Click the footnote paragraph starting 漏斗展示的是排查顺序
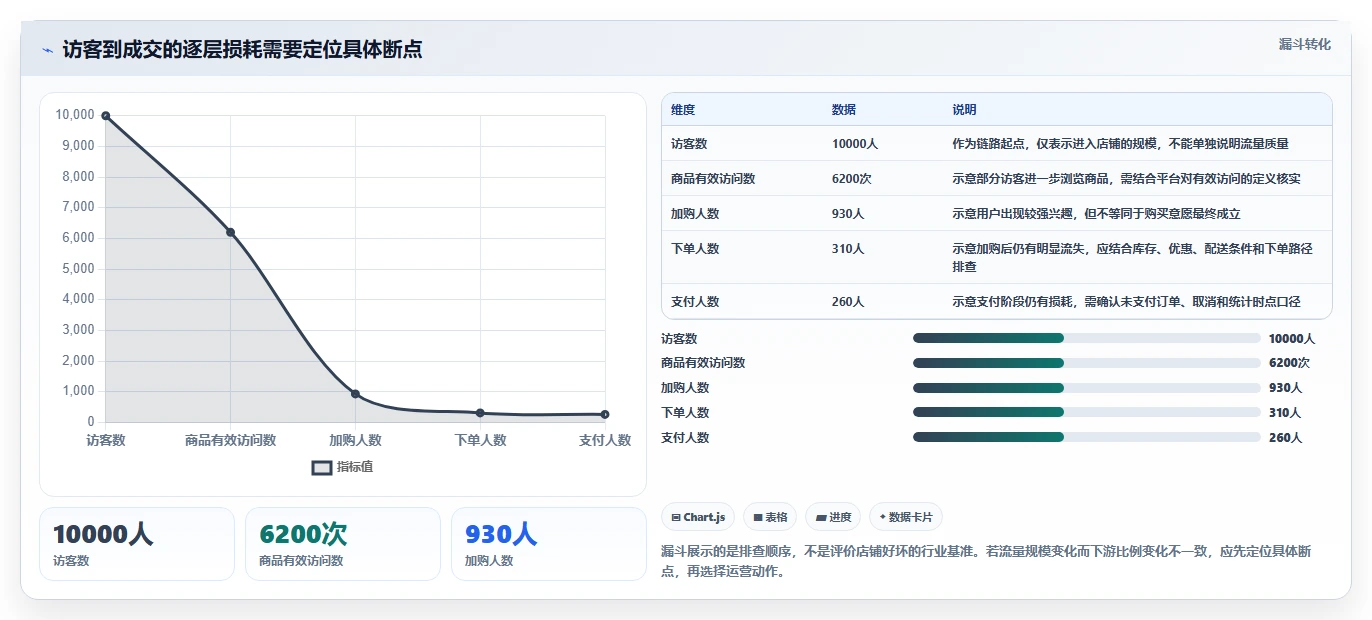The image size is (1372, 620). point(986,561)
